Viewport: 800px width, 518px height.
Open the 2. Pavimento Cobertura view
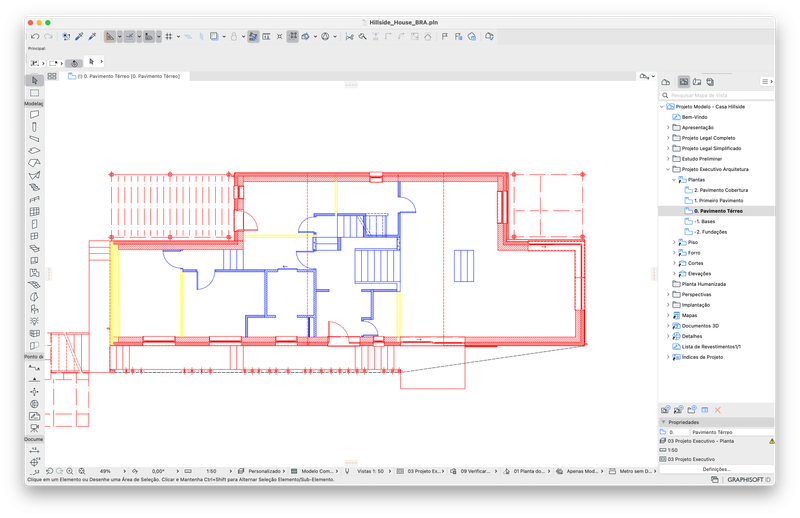click(x=716, y=190)
